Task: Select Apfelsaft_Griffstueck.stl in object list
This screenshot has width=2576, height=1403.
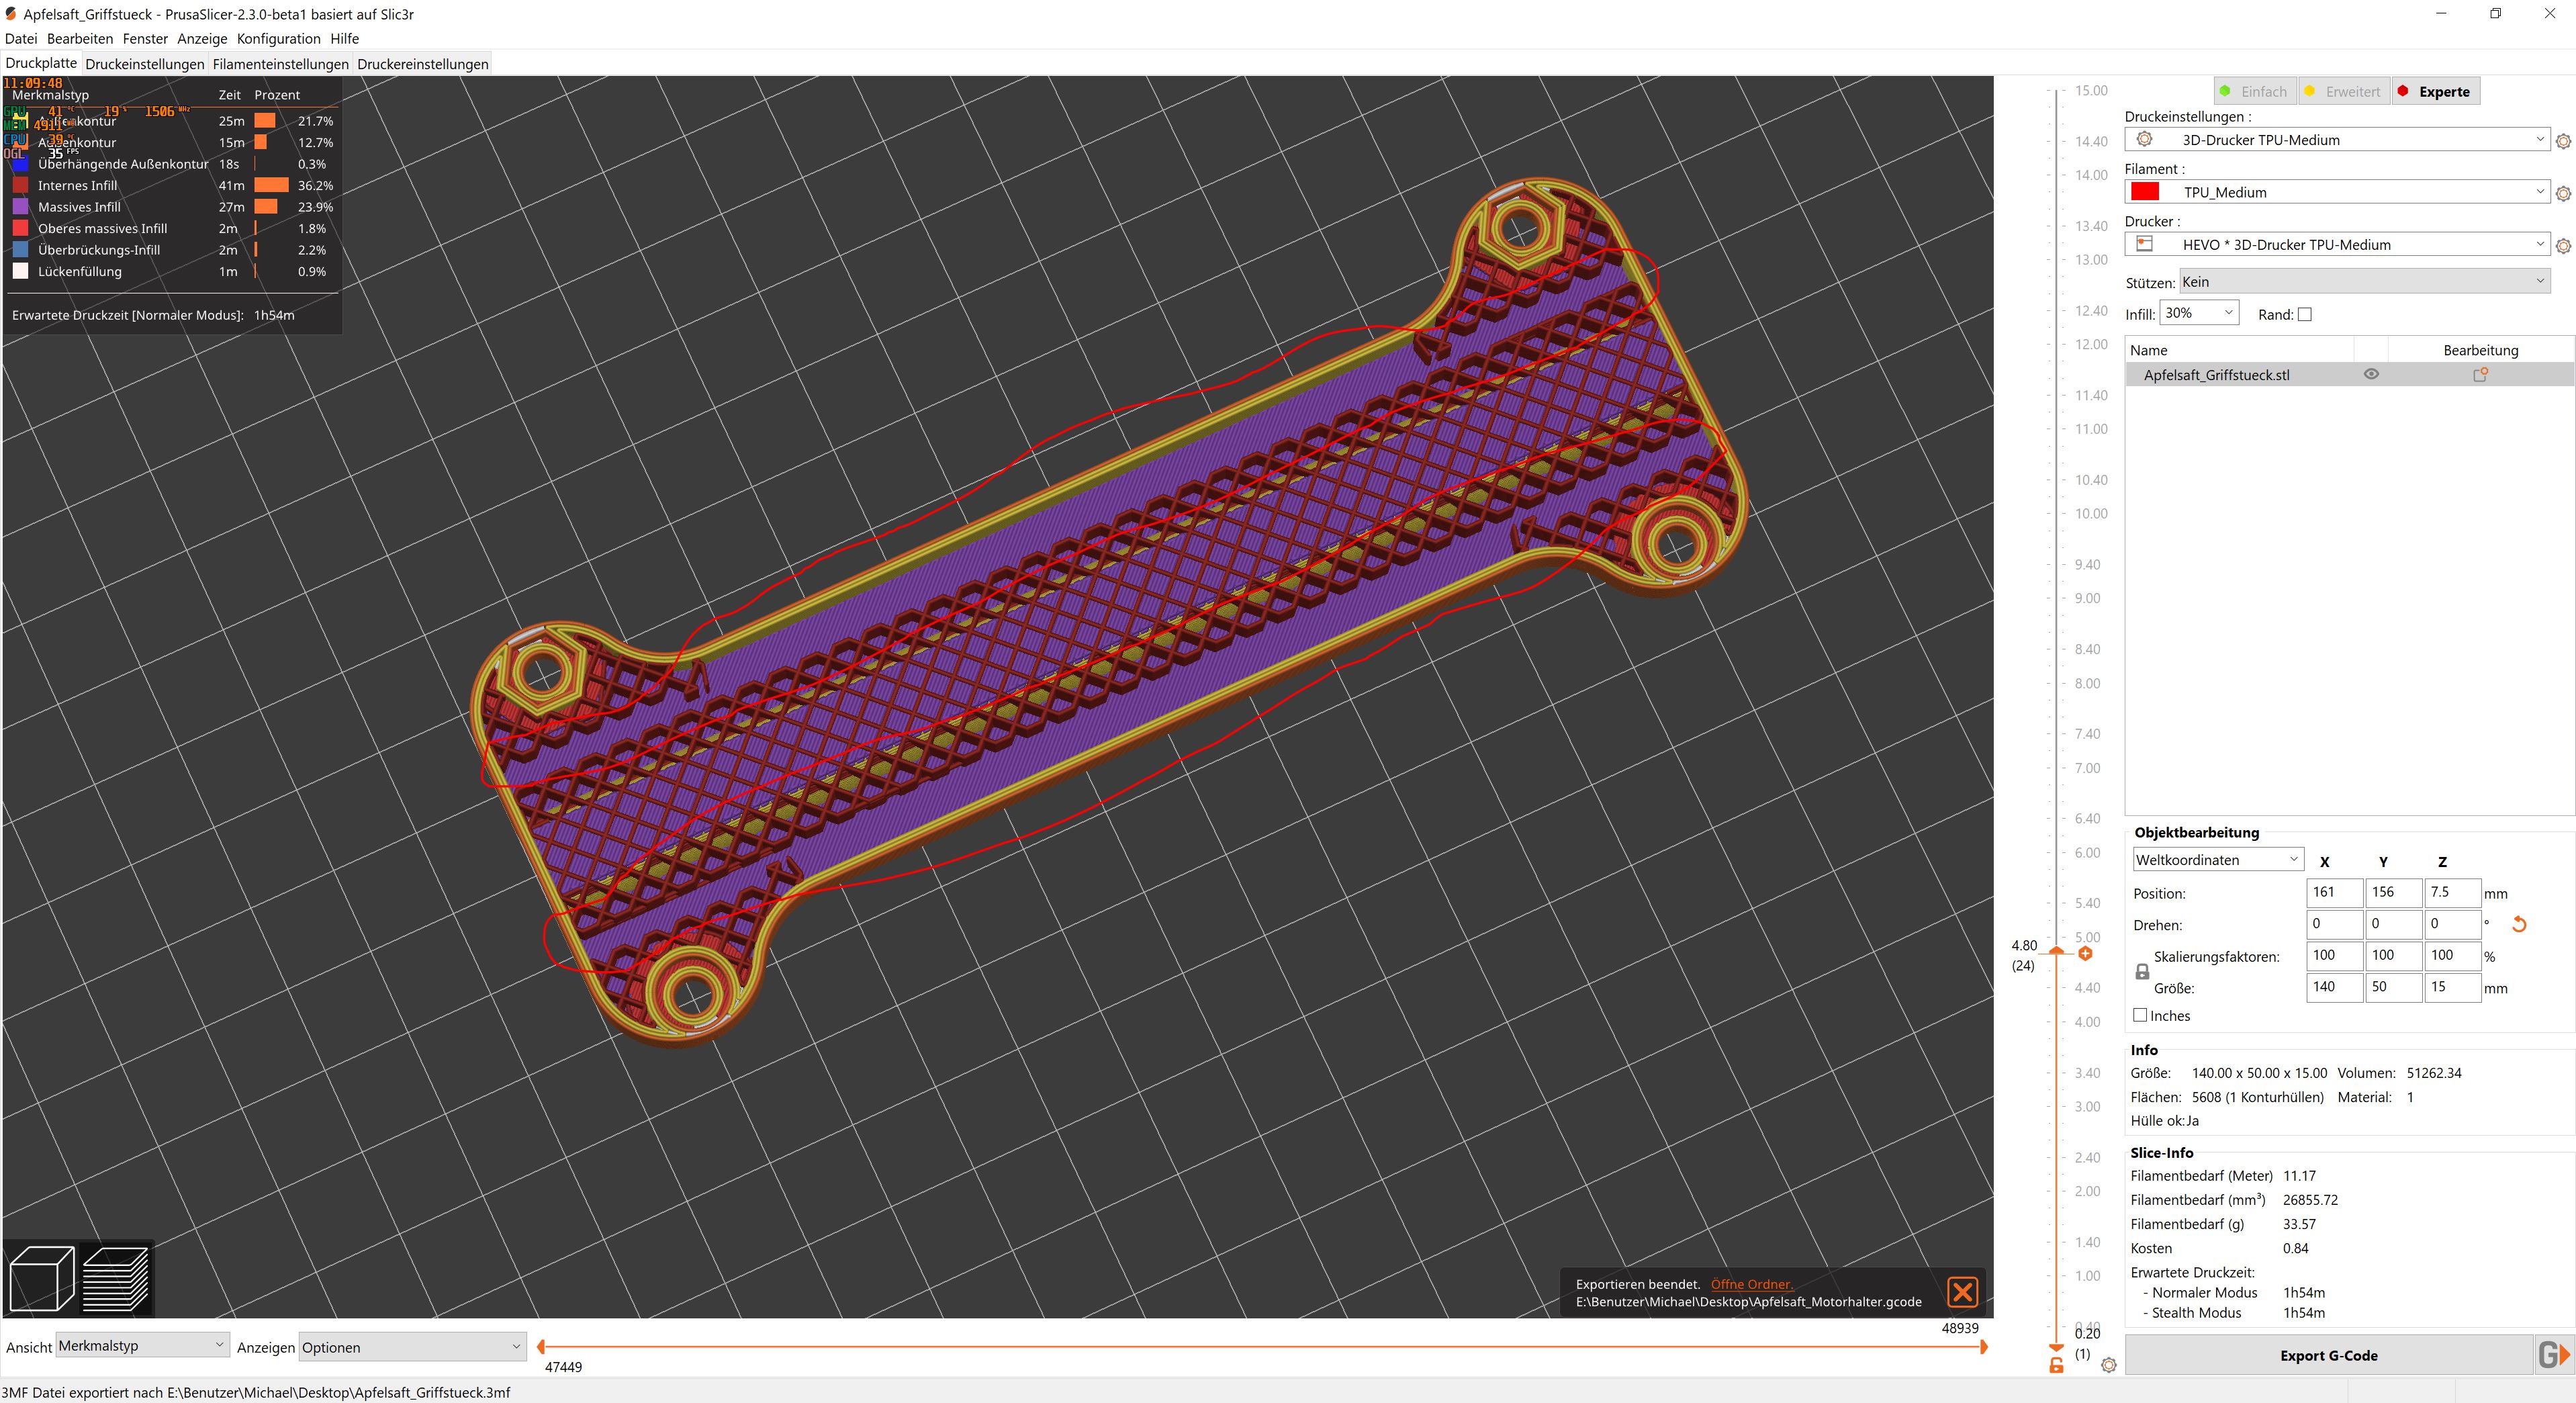Action: 2217,375
